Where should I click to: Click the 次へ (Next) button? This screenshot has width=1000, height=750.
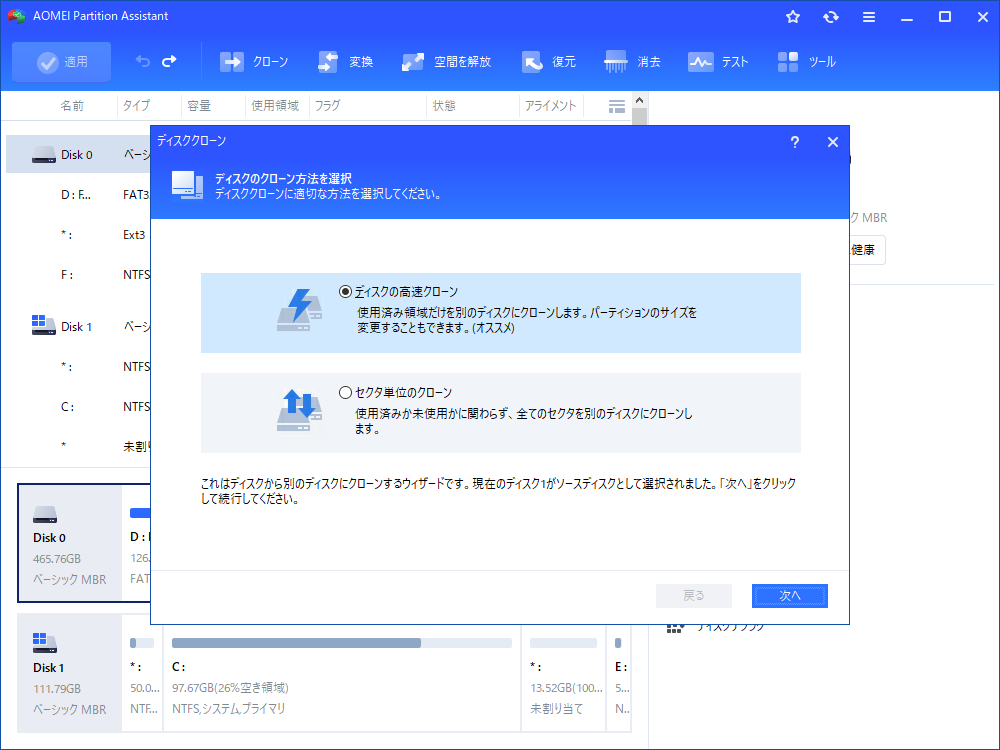[x=790, y=596]
